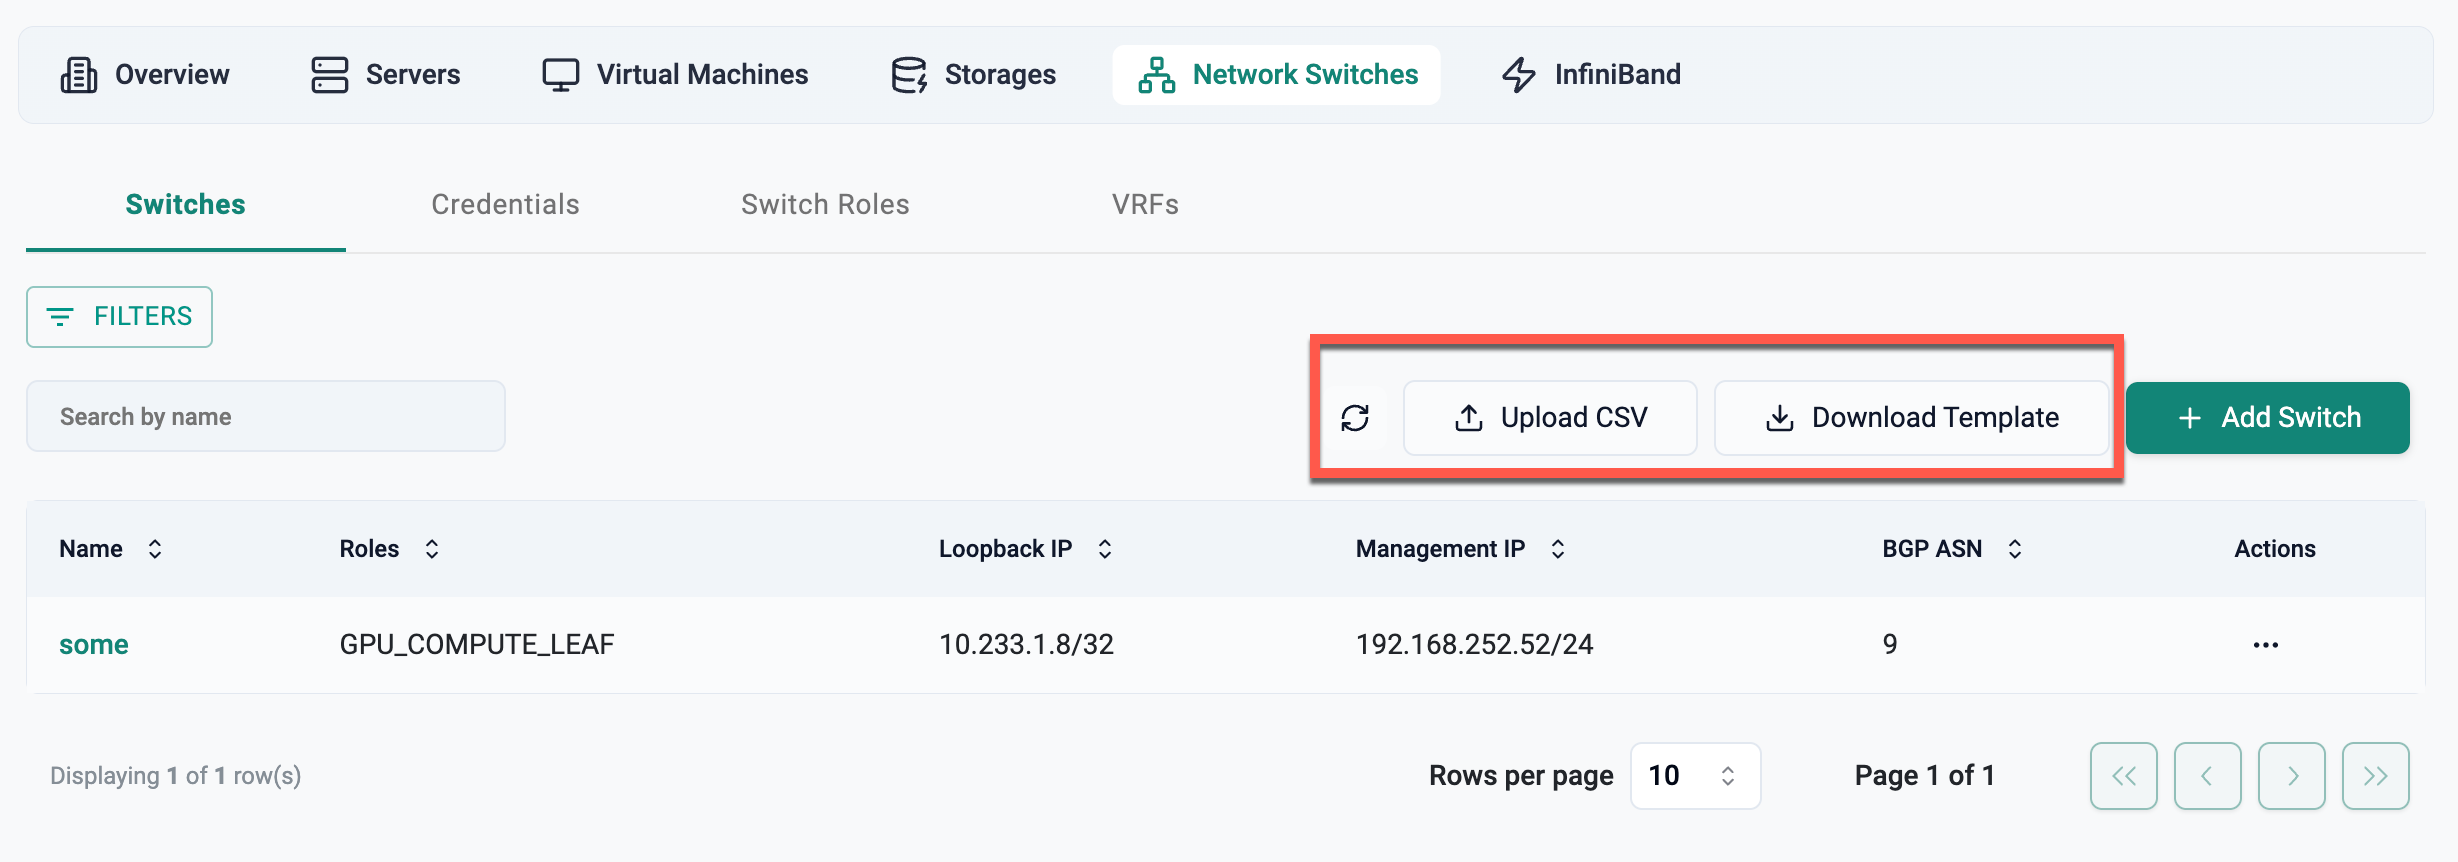Viewport: 2458px width, 862px height.
Task: Go to the previous page arrow
Action: pyautogui.click(x=2207, y=776)
